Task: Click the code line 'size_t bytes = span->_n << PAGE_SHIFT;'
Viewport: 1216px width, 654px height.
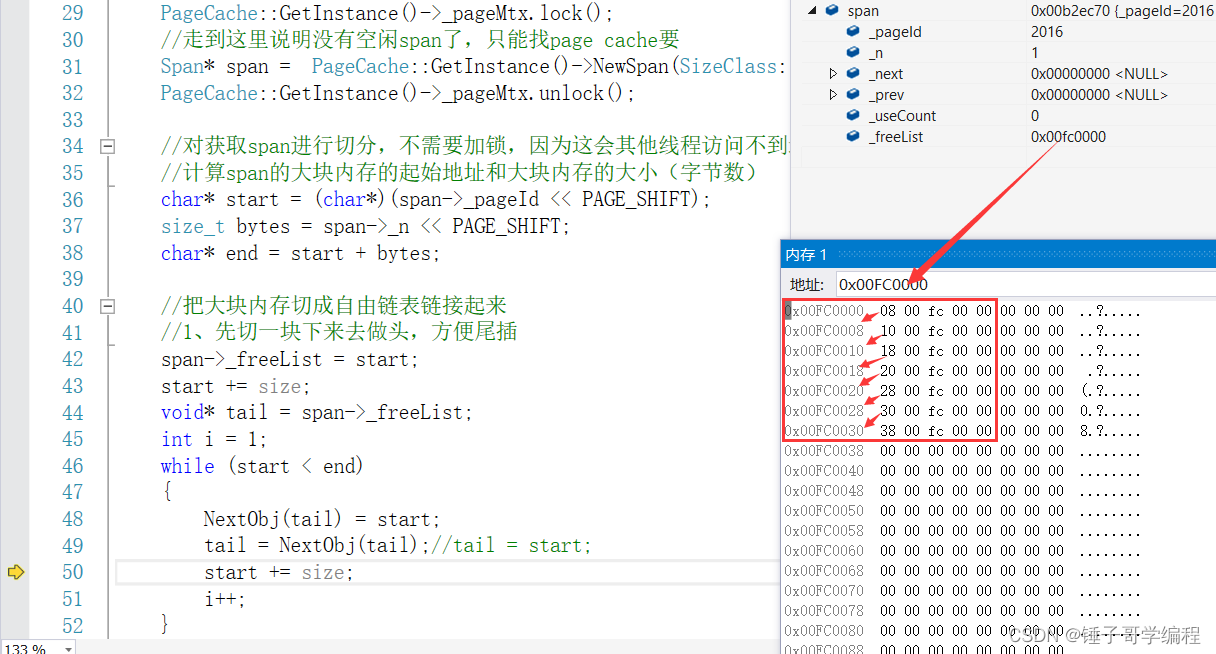Action: pos(365,226)
